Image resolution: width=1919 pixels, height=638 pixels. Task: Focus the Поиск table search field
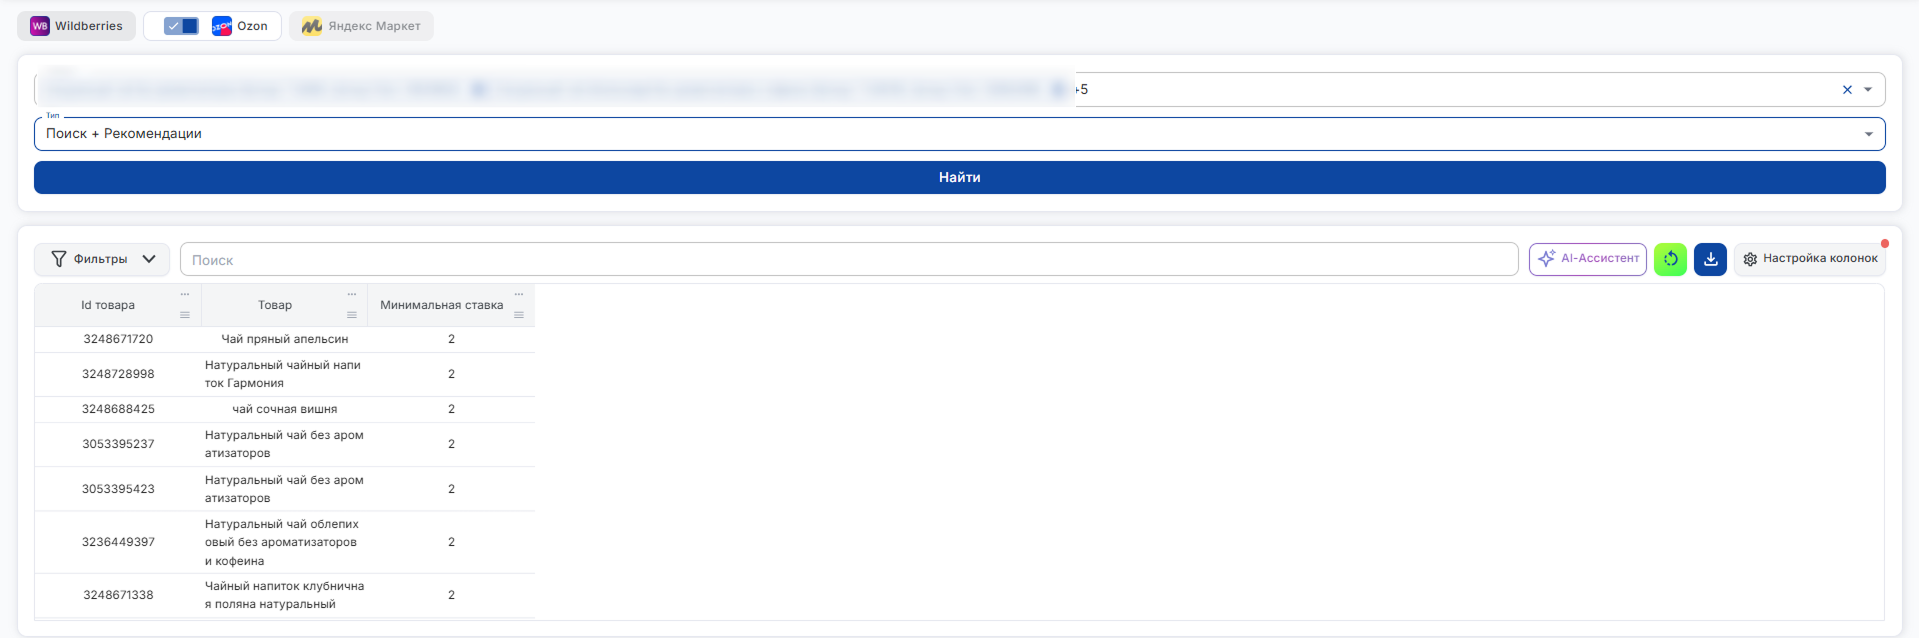point(849,259)
